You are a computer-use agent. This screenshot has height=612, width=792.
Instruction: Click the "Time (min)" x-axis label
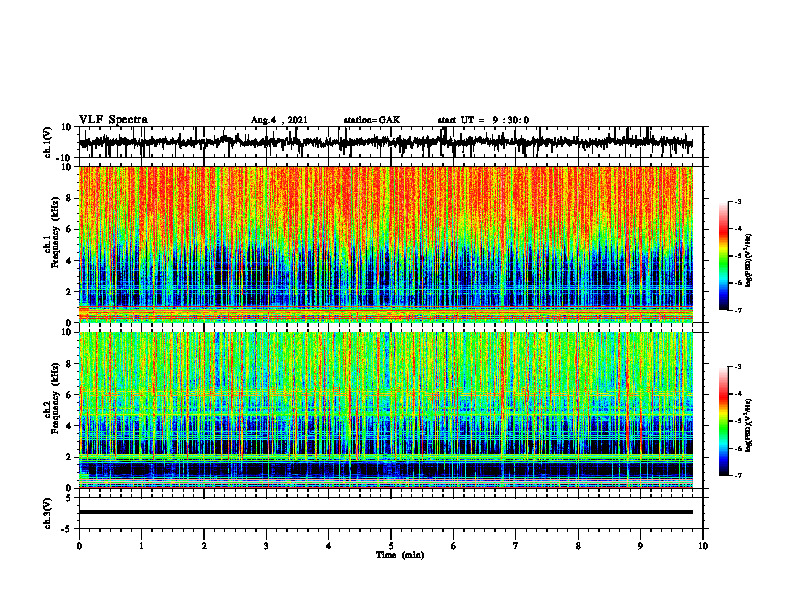pos(400,555)
